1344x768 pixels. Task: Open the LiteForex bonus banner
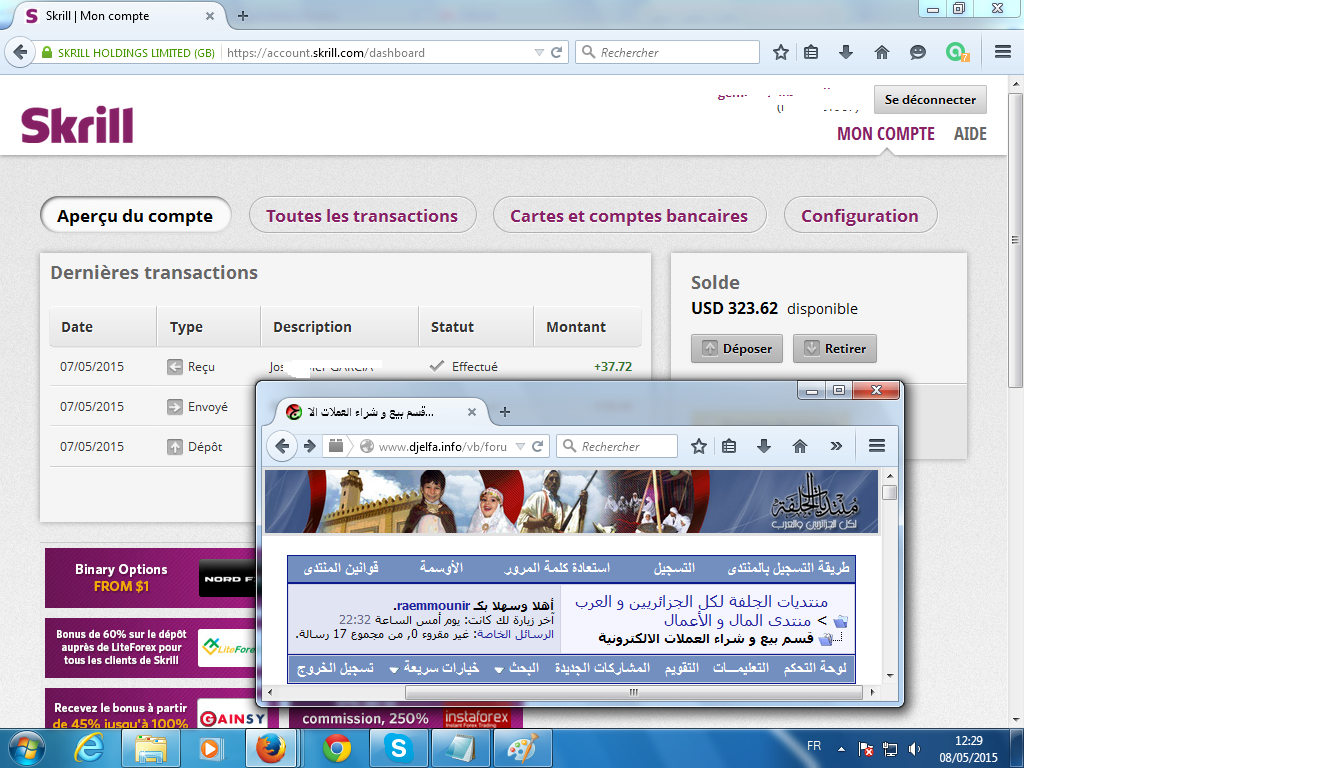150,647
